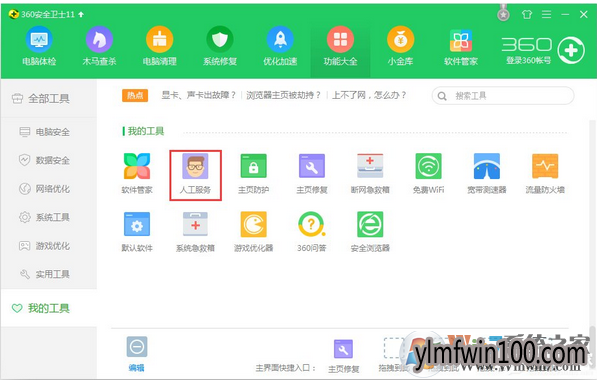Select the 功能大全 tab icon
The height and width of the screenshot is (380, 597).
click(x=340, y=39)
